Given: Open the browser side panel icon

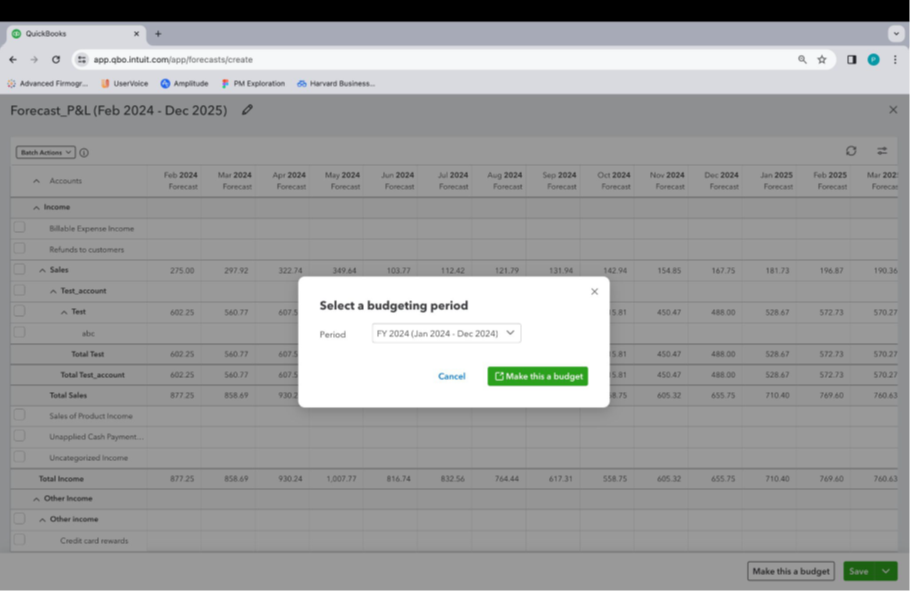Looking at the screenshot, I should click(x=851, y=60).
